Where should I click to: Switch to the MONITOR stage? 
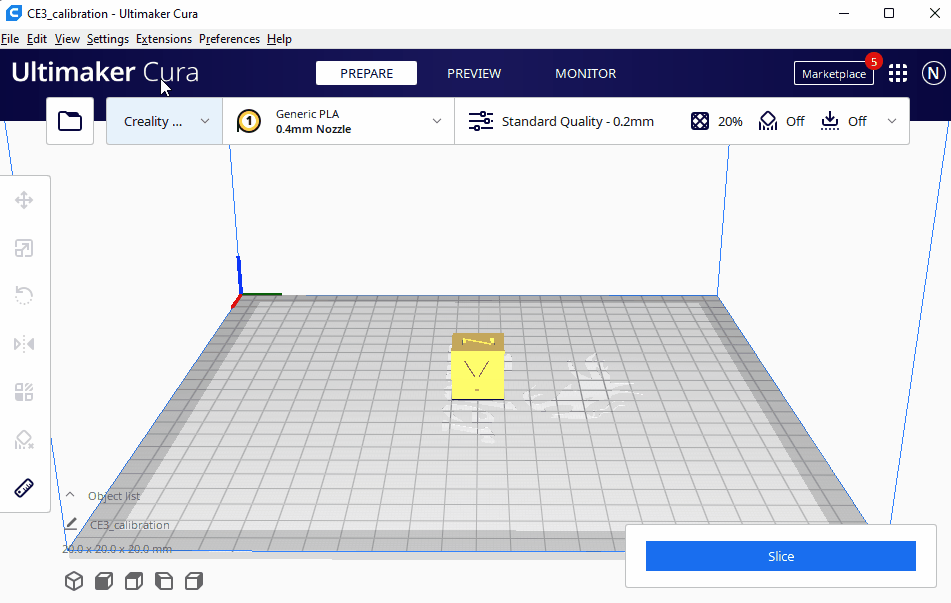[585, 73]
